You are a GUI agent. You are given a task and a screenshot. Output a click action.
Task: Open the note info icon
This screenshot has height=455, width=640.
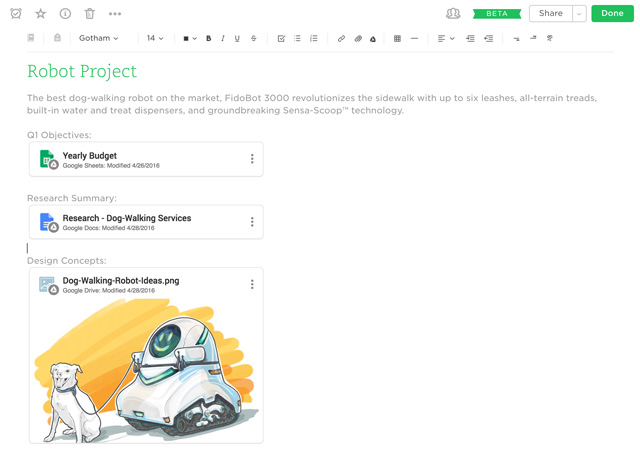(65, 14)
